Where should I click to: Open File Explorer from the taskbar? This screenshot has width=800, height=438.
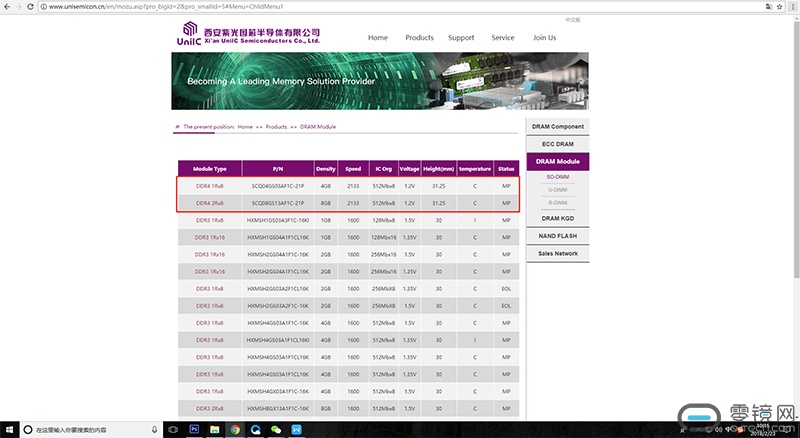click(215, 429)
